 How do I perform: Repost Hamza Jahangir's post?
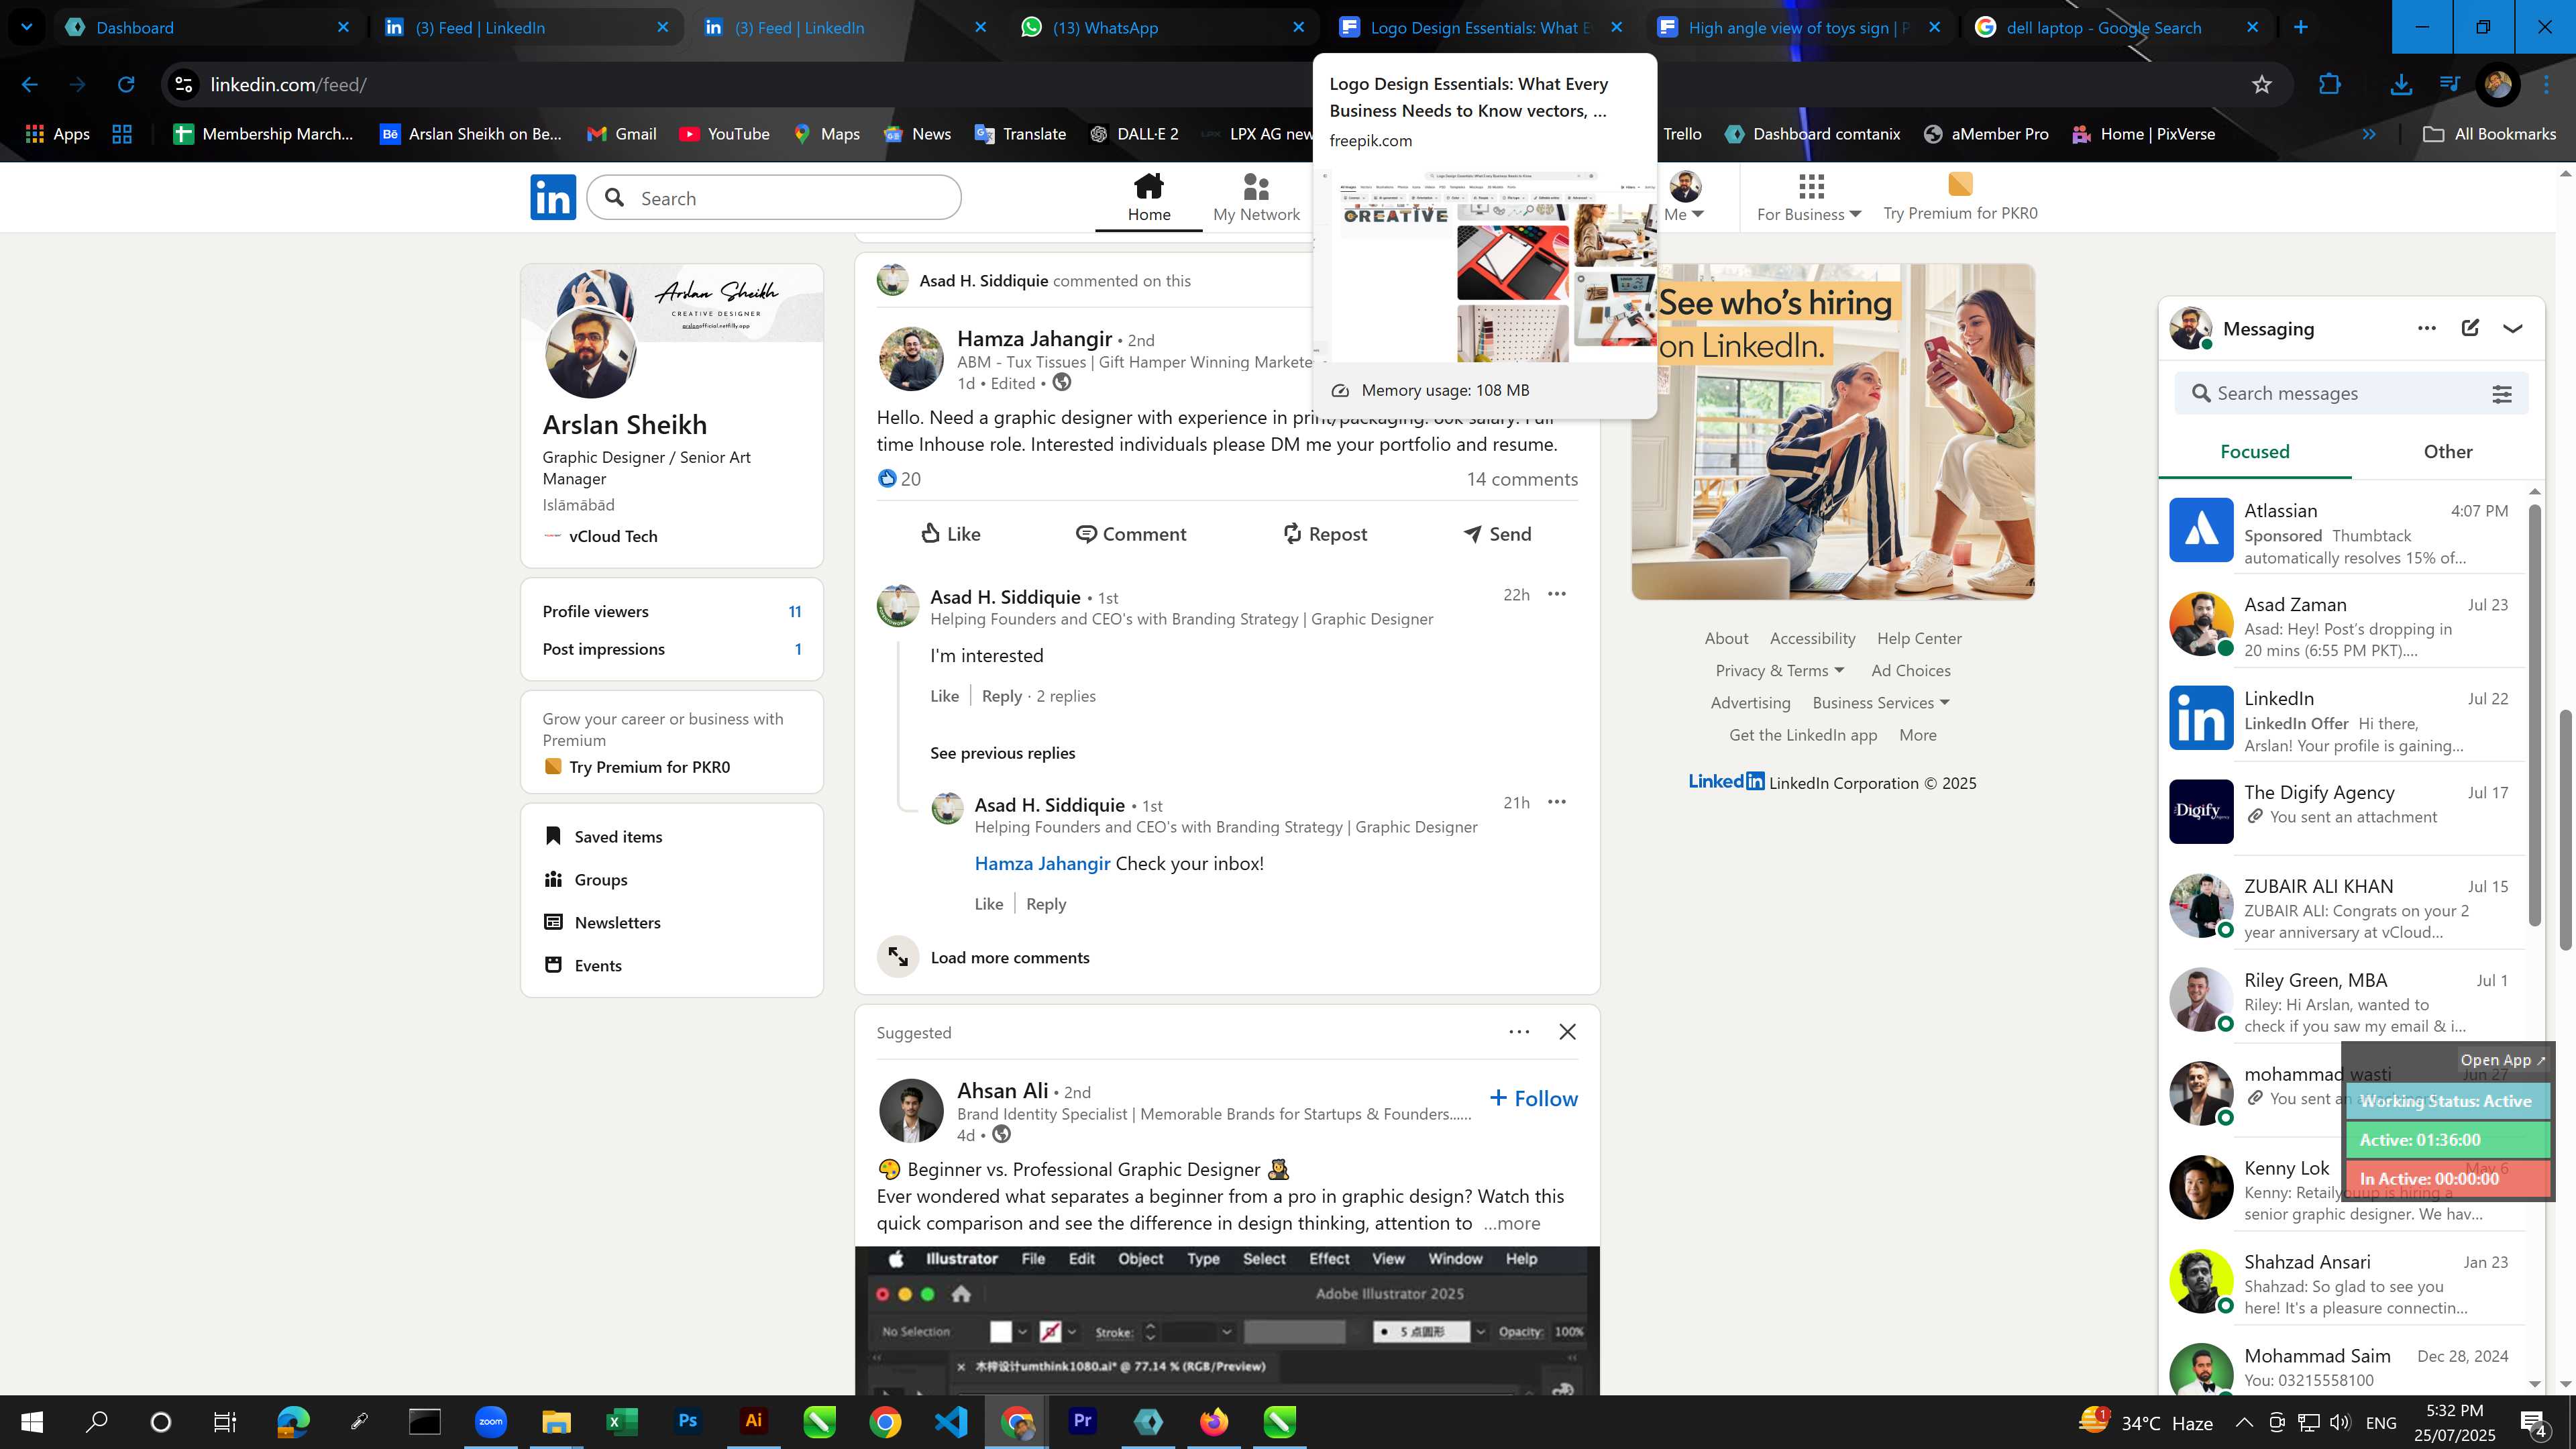1325,534
